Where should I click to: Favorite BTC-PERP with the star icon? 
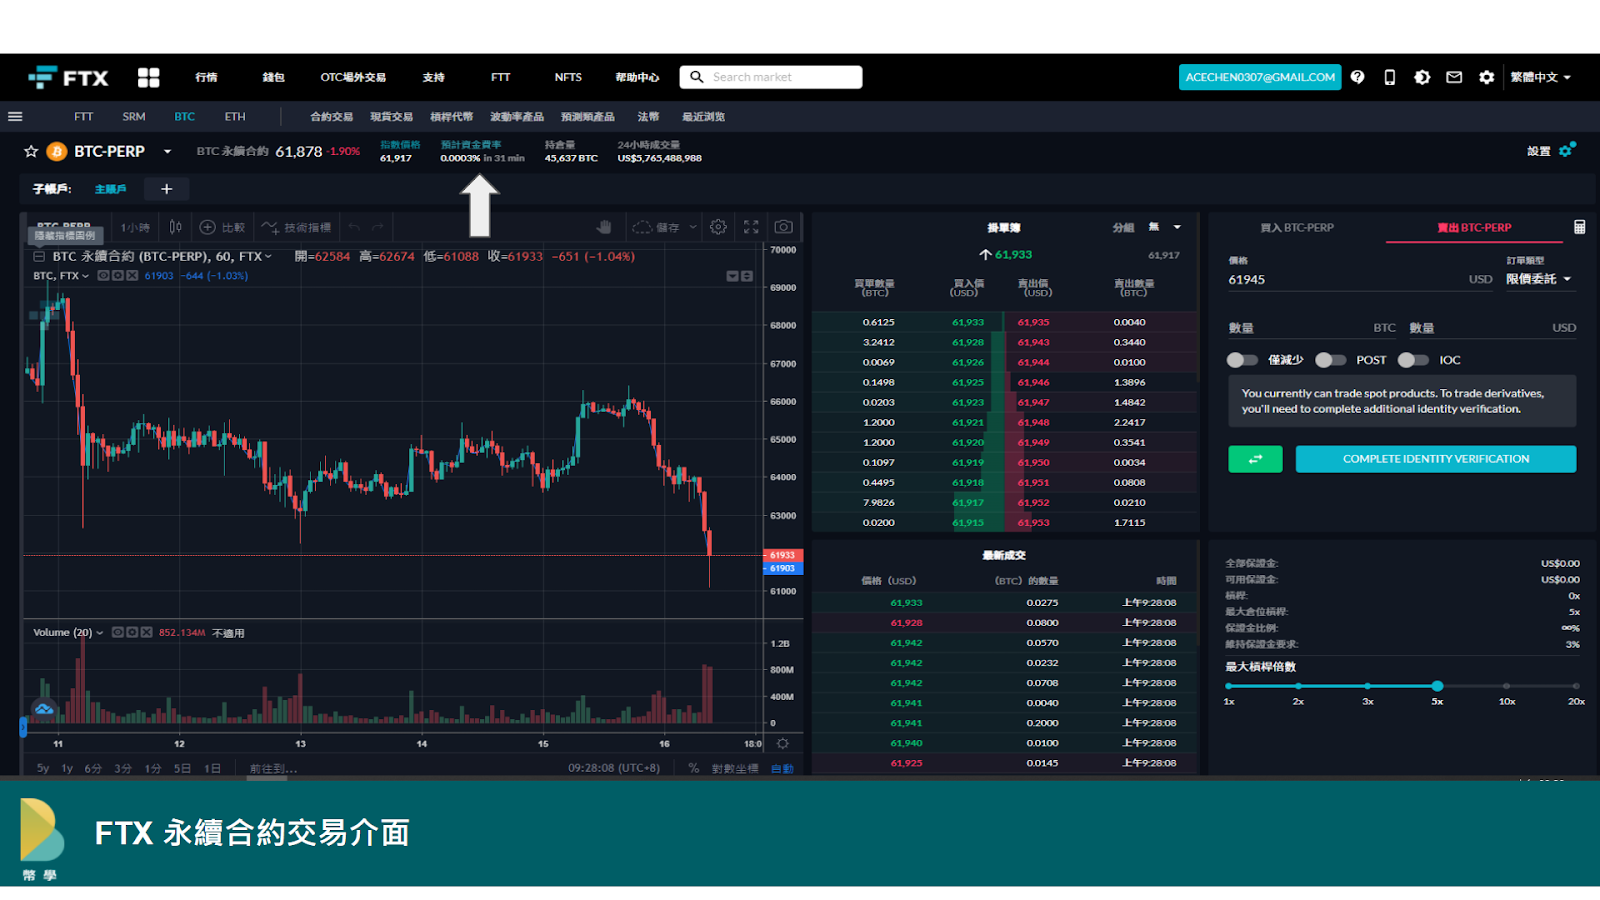[31, 151]
